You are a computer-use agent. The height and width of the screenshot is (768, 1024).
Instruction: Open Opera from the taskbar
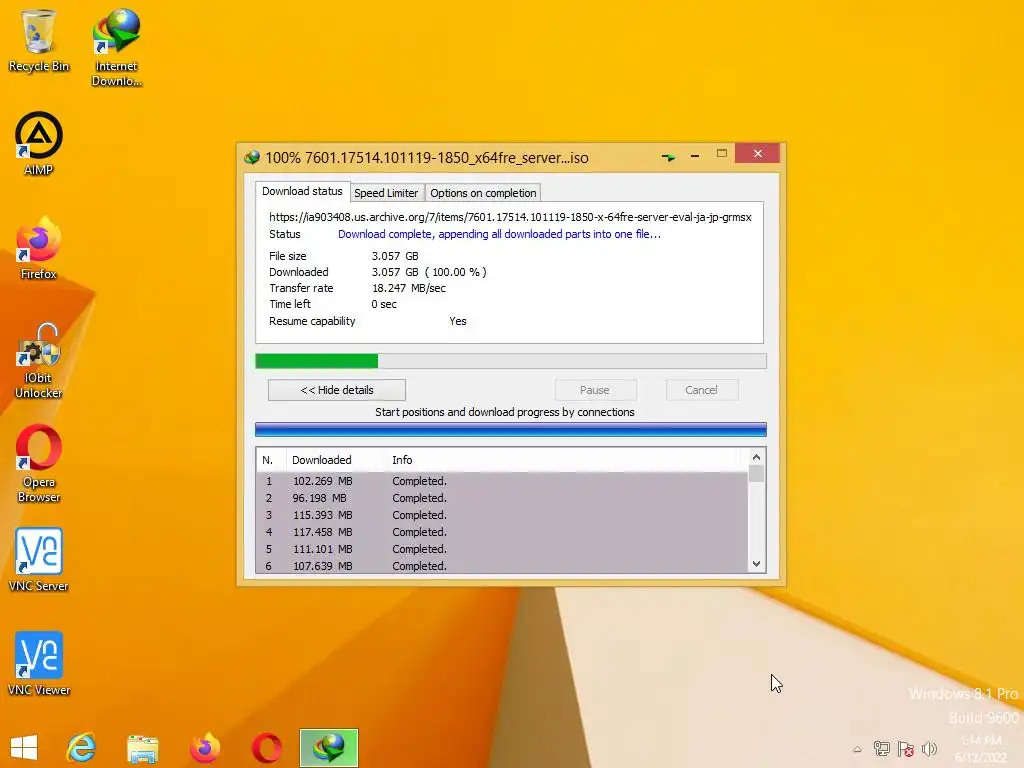(266, 748)
